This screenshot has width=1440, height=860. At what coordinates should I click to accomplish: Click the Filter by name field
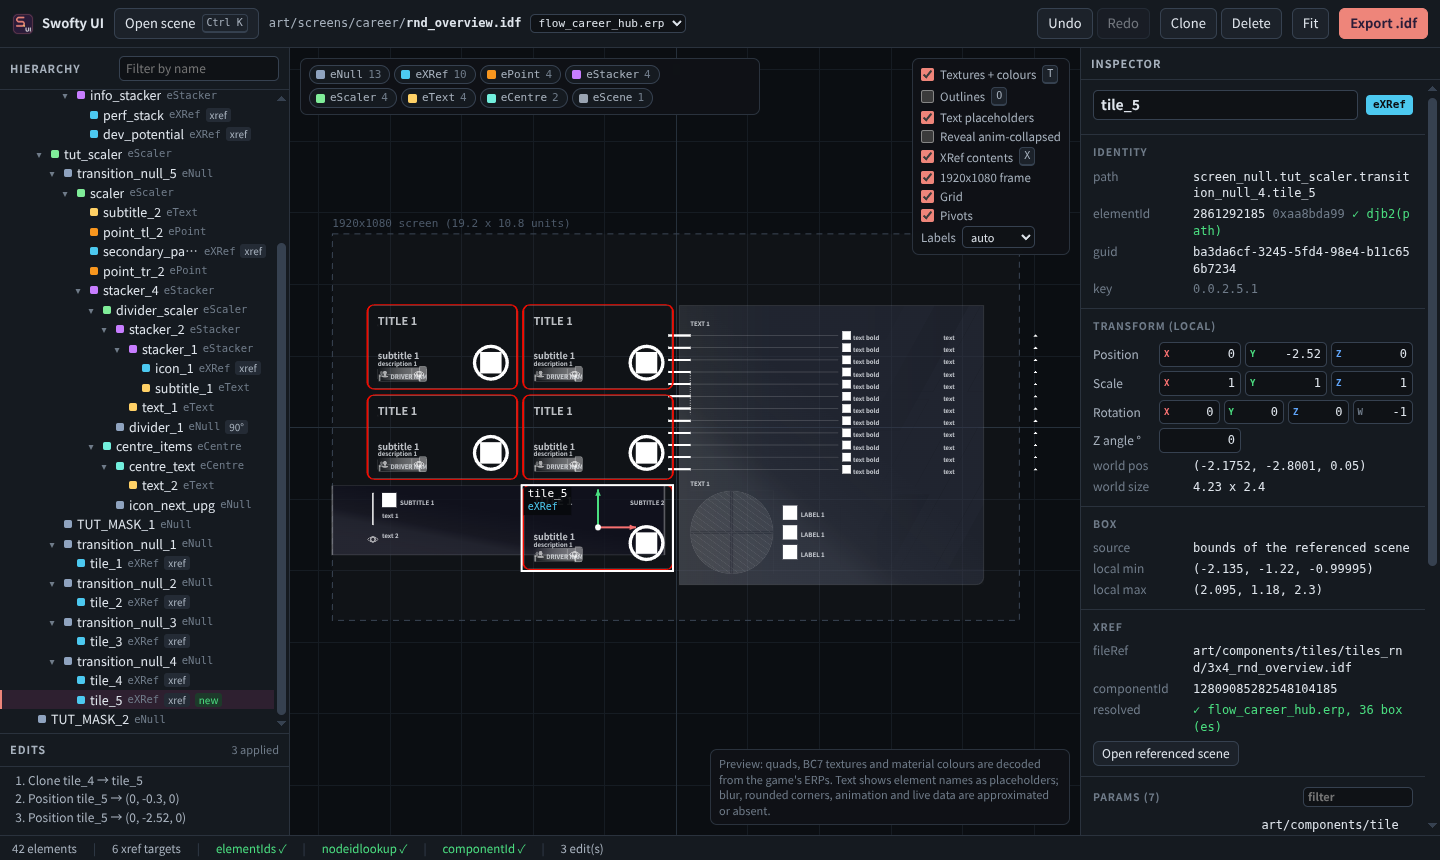pyautogui.click(x=199, y=68)
